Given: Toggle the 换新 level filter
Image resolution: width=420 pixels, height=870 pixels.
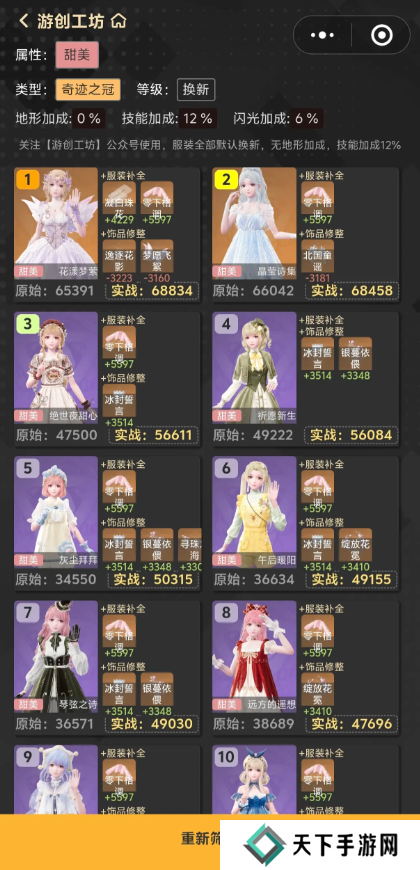Looking at the screenshot, I should pos(196,89).
